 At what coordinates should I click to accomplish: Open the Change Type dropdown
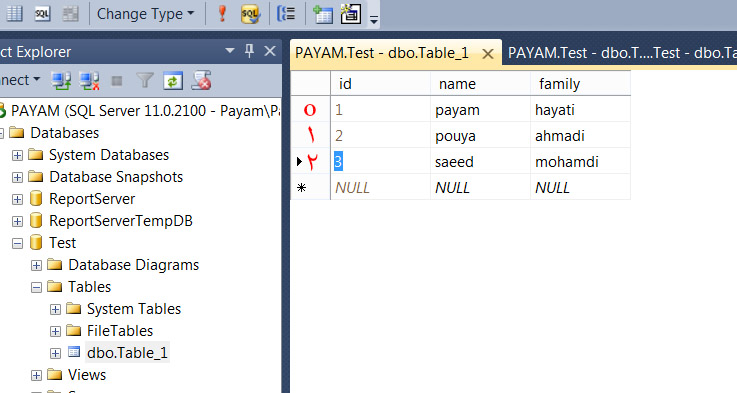pyautogui.click(x=145, y=14)
